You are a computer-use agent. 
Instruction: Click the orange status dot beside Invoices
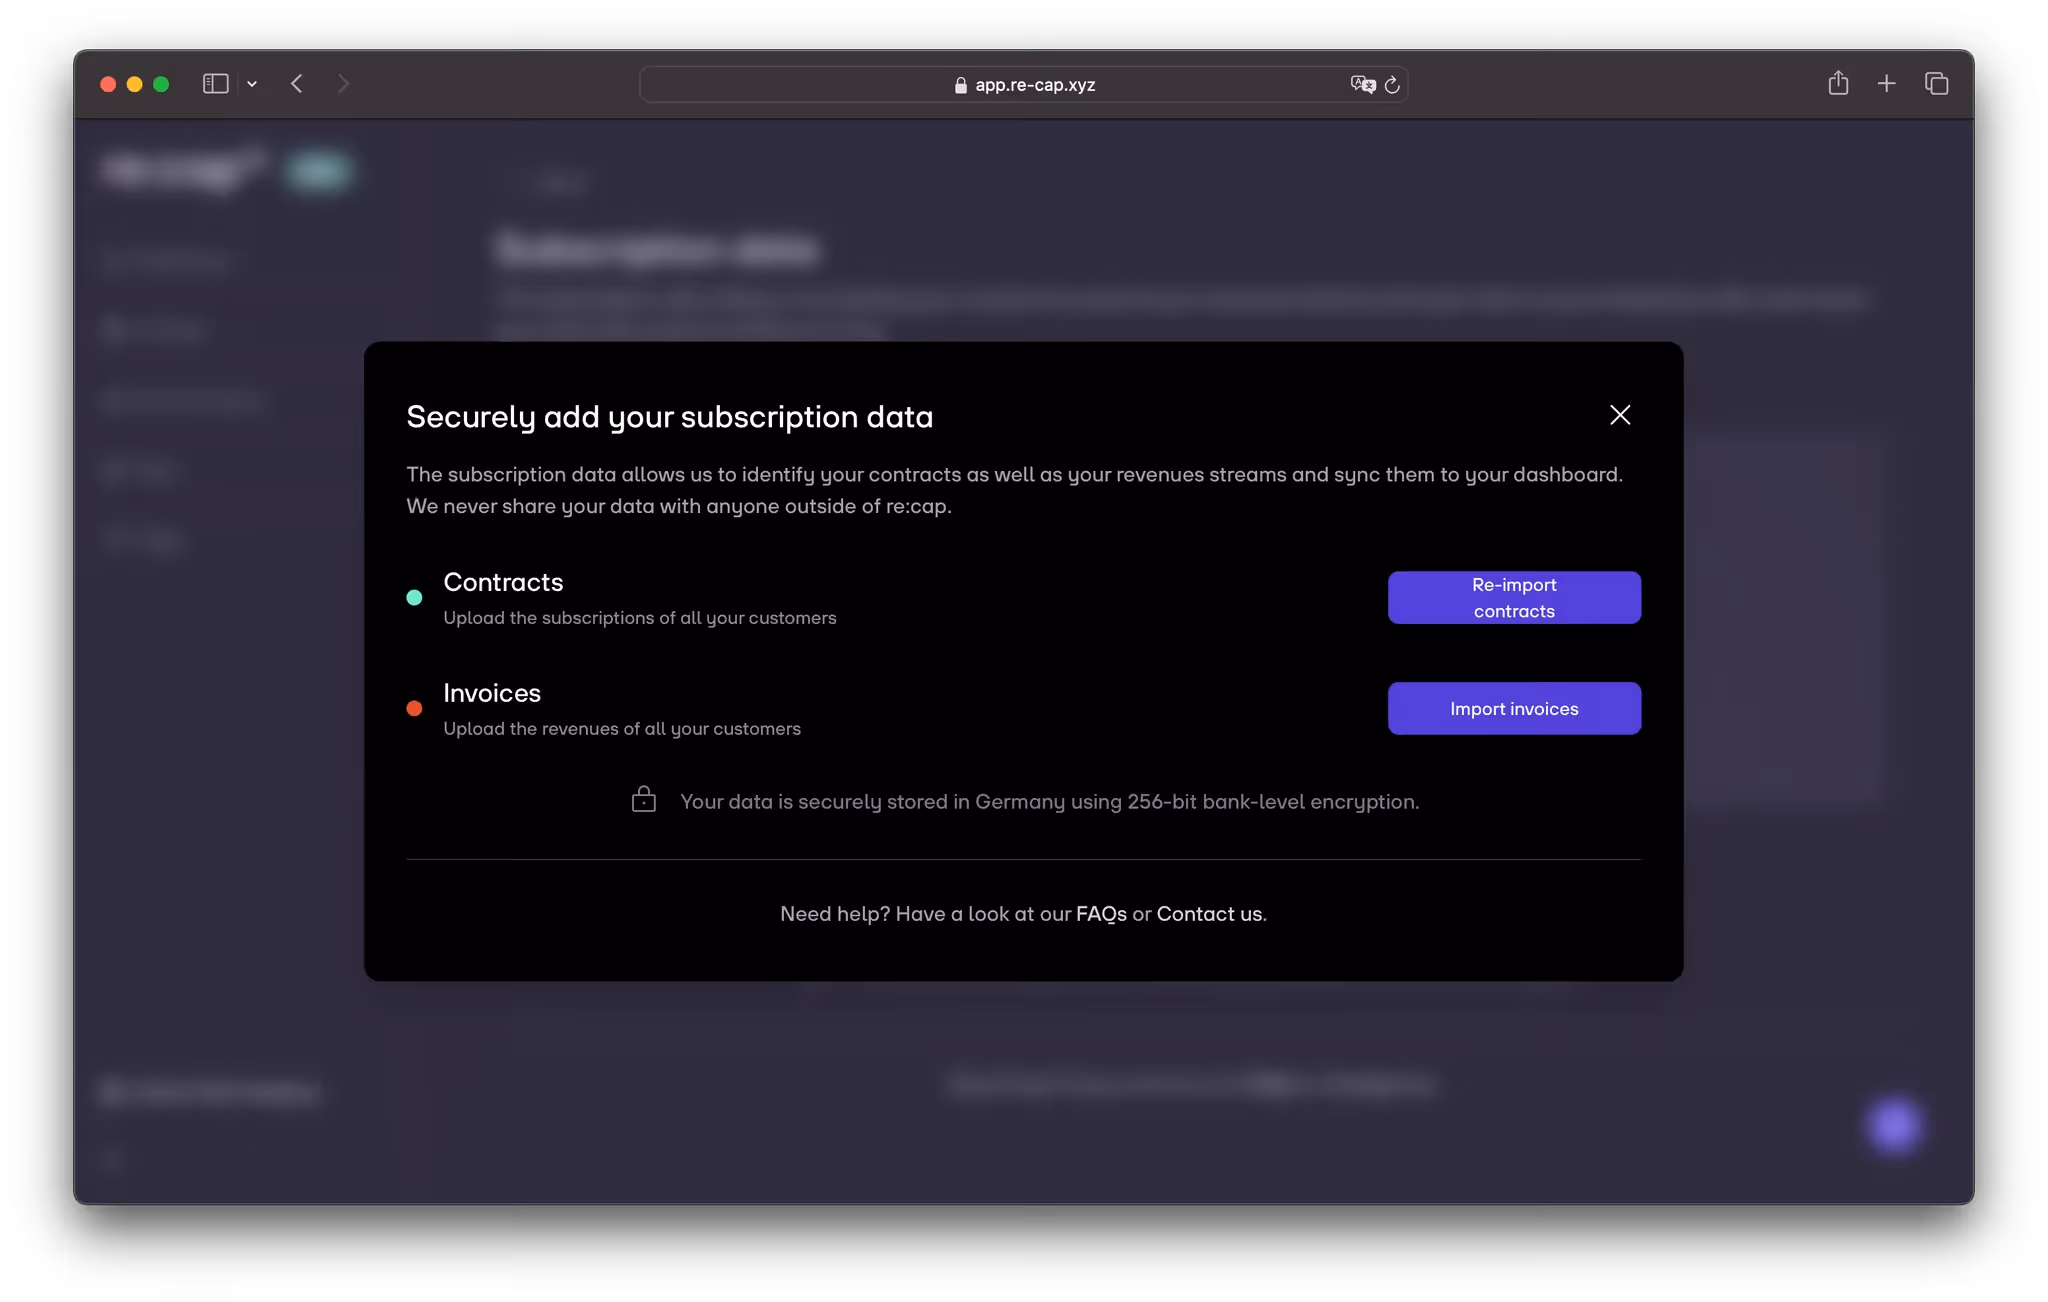pyautogui.click(x=415, y=708)
